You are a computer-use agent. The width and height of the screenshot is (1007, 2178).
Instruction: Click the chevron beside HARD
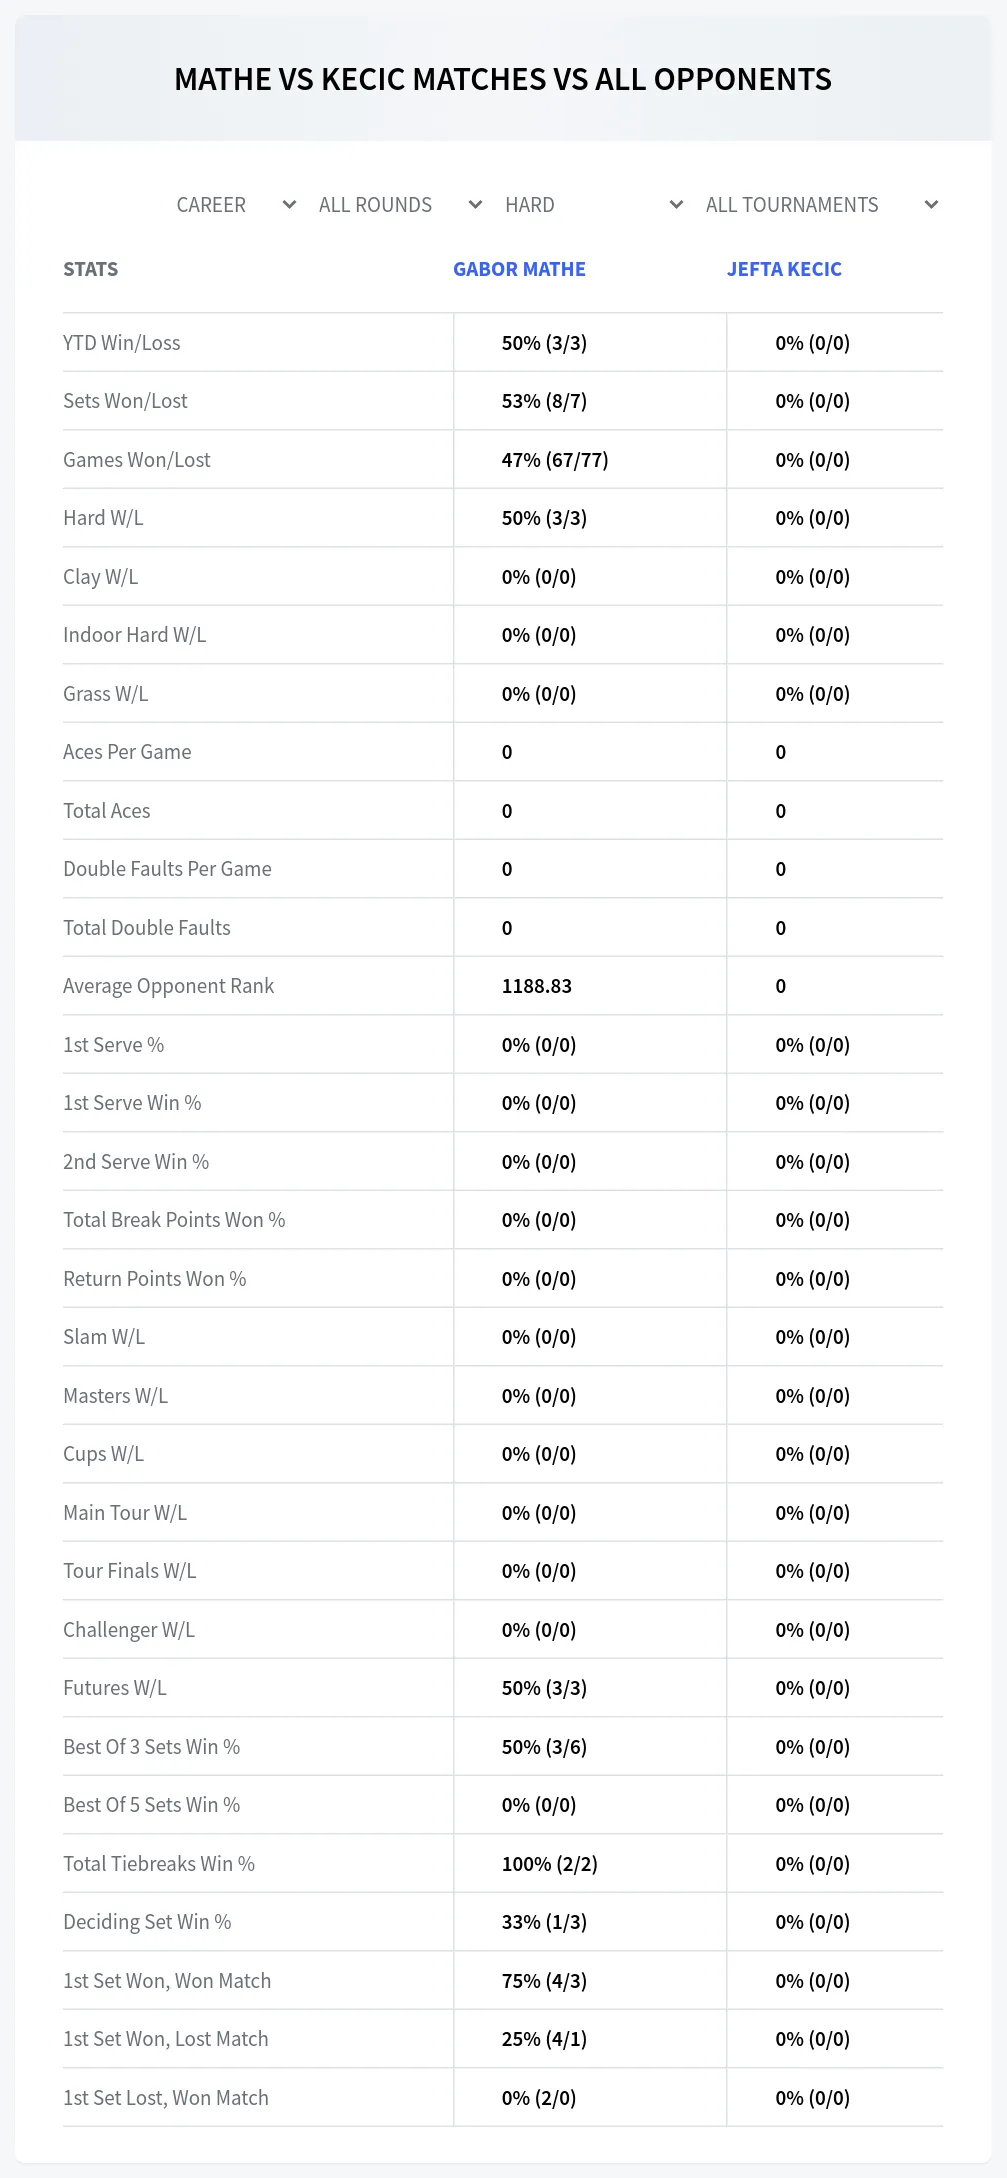[676, 205]
